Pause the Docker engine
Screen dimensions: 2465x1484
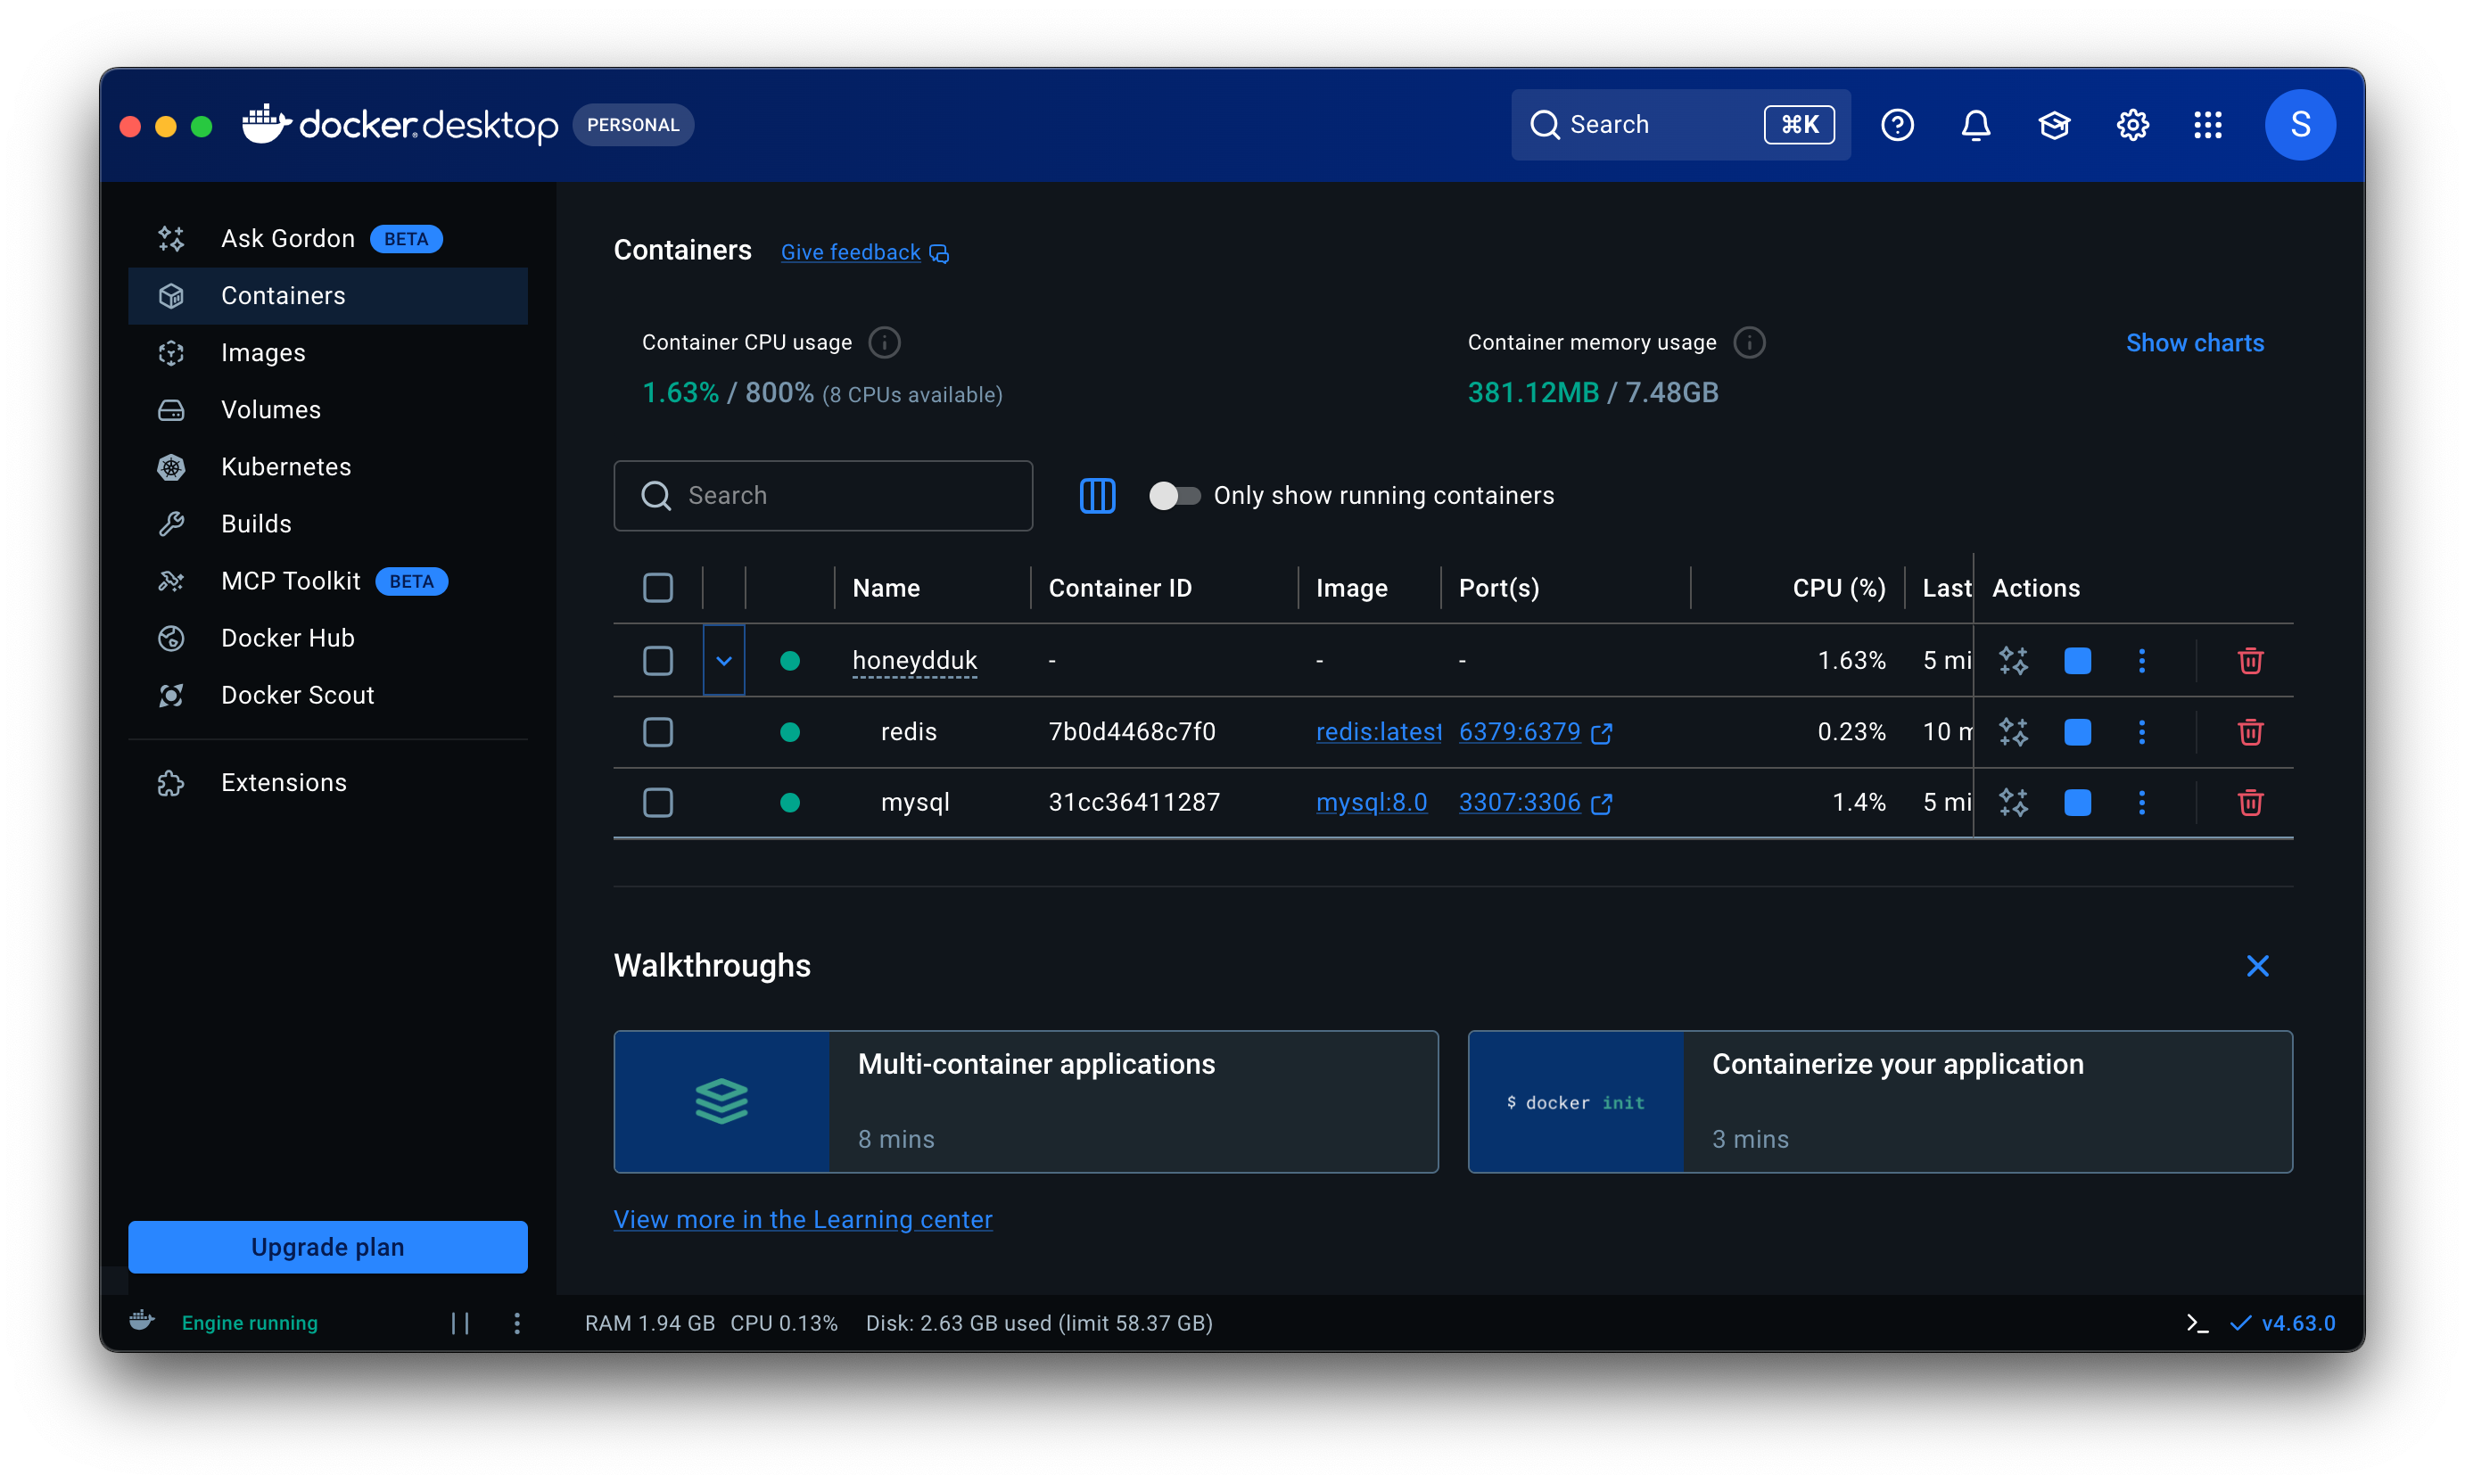pyautogui.click(x=460, y=1323)
